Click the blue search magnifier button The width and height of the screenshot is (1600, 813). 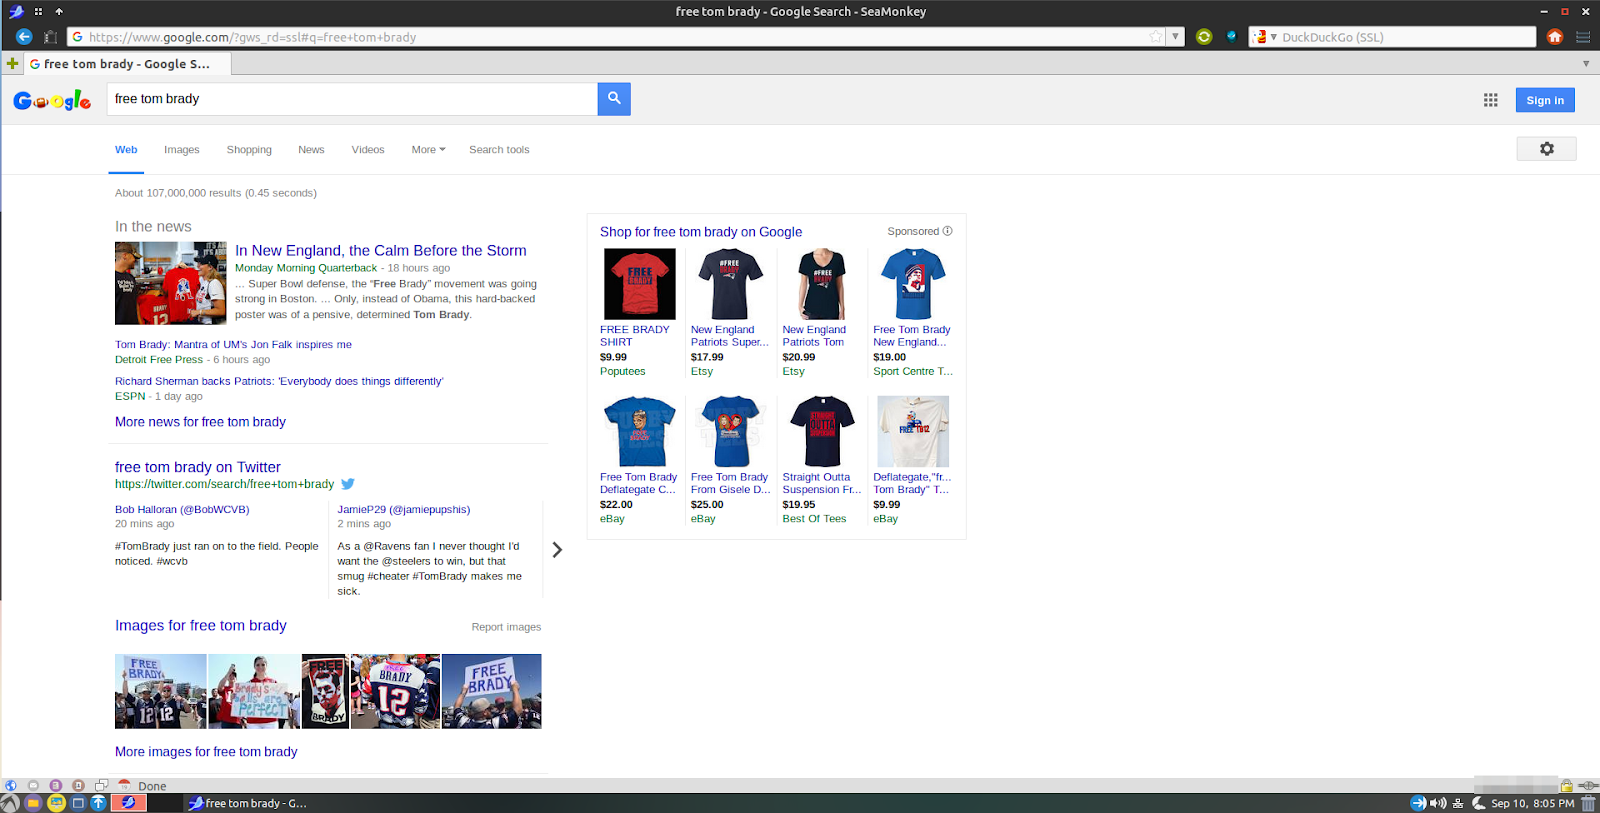click(614, 99)
